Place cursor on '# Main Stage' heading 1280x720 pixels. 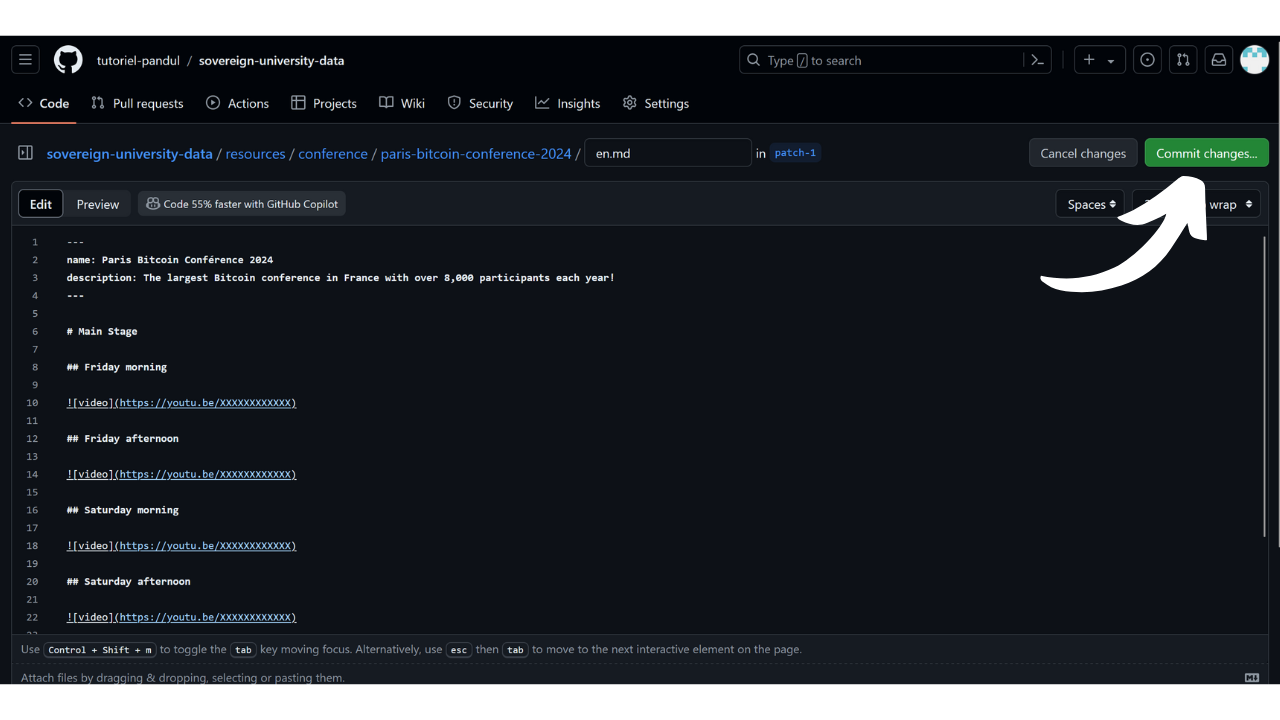point(102,331)
